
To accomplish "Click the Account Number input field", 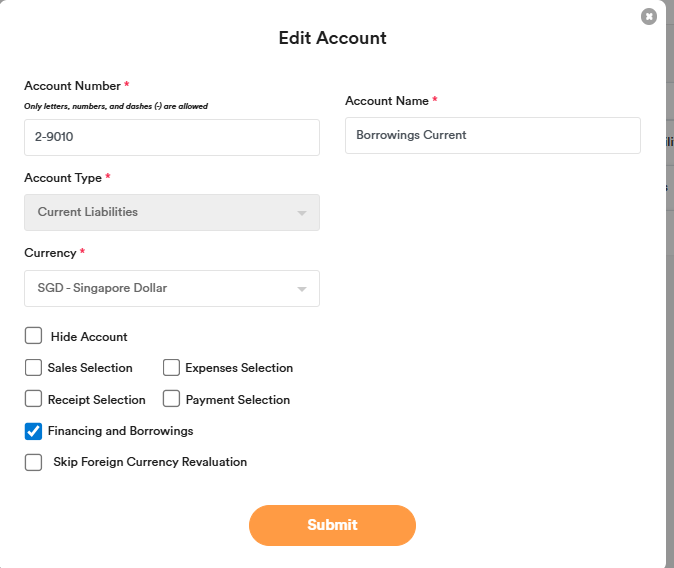I will [x=171, y=137].
